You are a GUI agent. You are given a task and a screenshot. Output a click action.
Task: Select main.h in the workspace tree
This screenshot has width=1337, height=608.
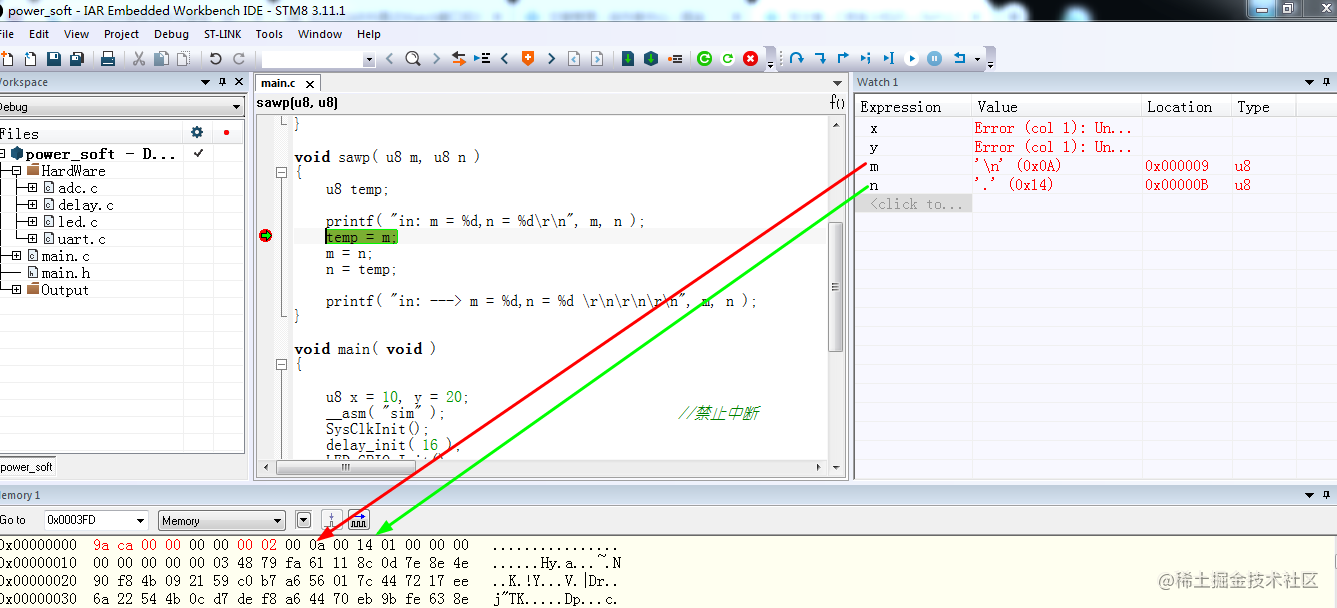point(65,273)
